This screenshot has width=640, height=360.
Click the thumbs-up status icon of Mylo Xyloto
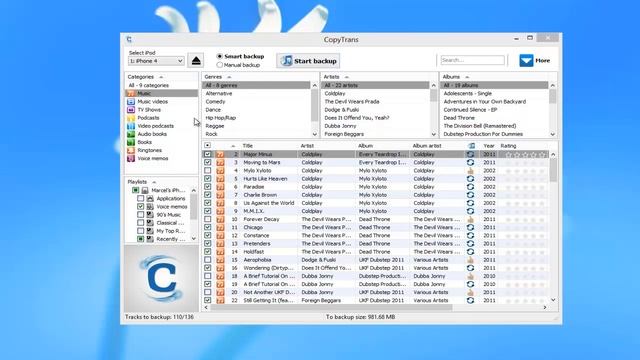point(471,171)
